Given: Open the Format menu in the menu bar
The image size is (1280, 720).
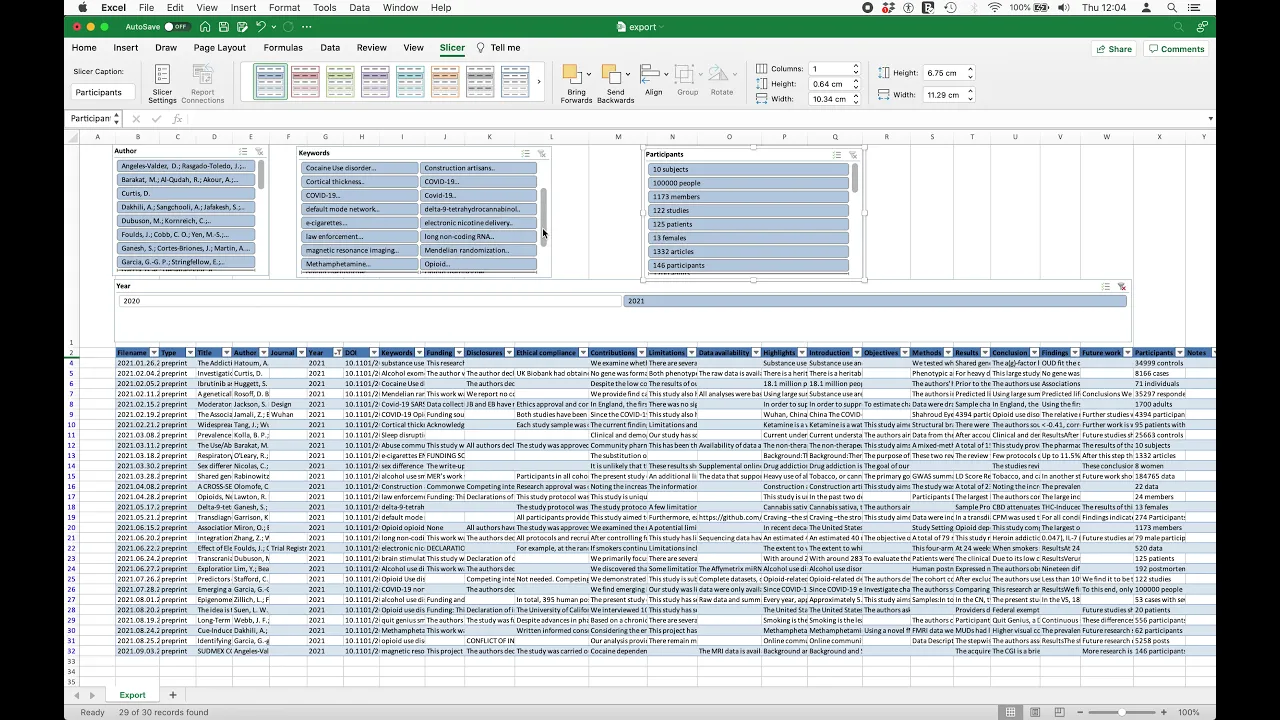Looking at the screenshot, I should coord(284,8).
